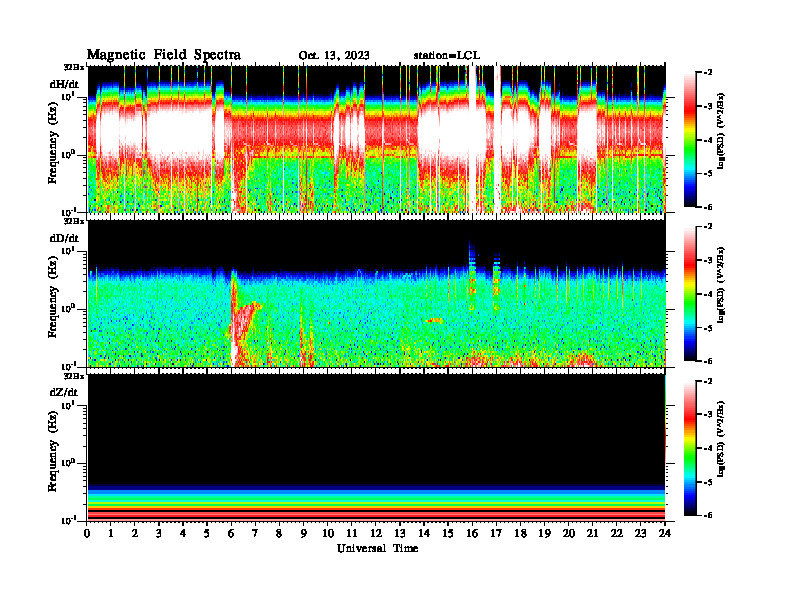Image resolution: width=792 pixels, height=612 pixels.
Task: Click the dZ/dt spectrogram color bar
Action: coord(690,448)
